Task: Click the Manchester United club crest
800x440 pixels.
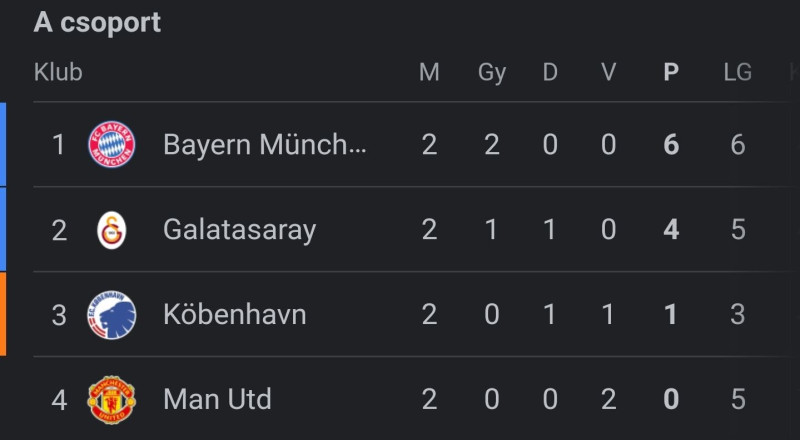Action: click(x=112, y=400)
